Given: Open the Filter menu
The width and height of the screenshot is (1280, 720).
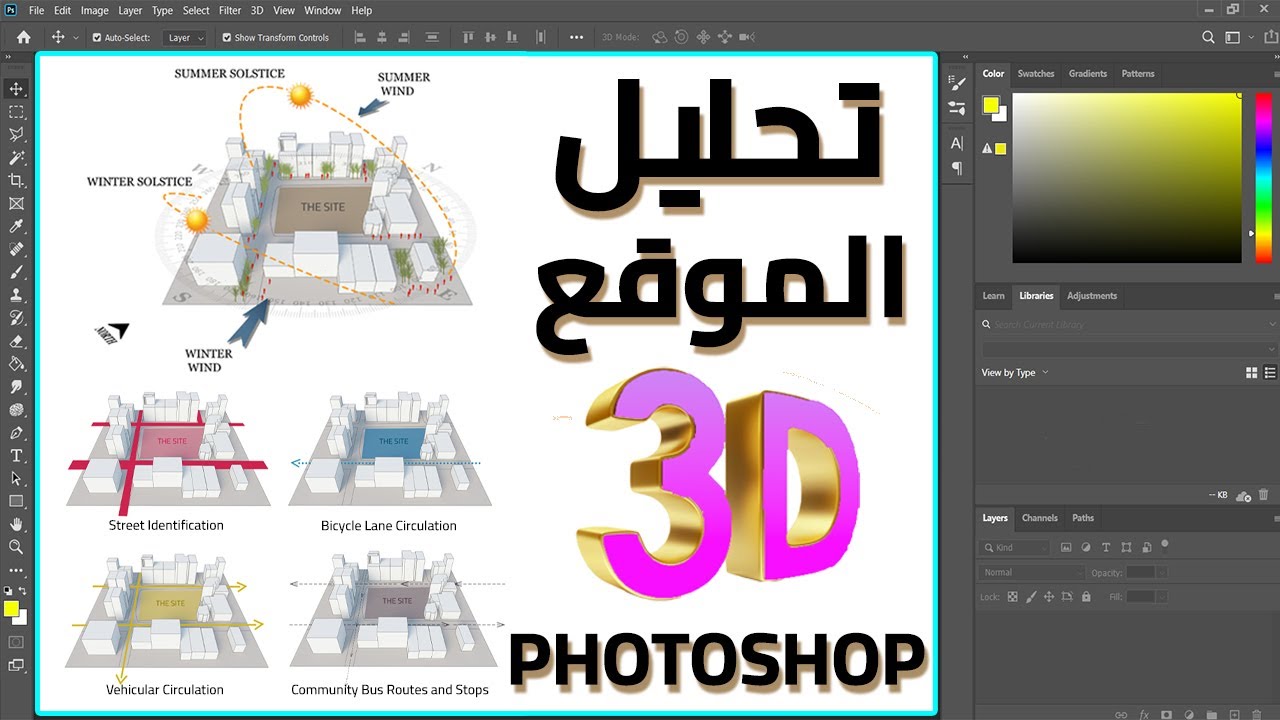Looking at the screenshot, I should coord(230,10).
